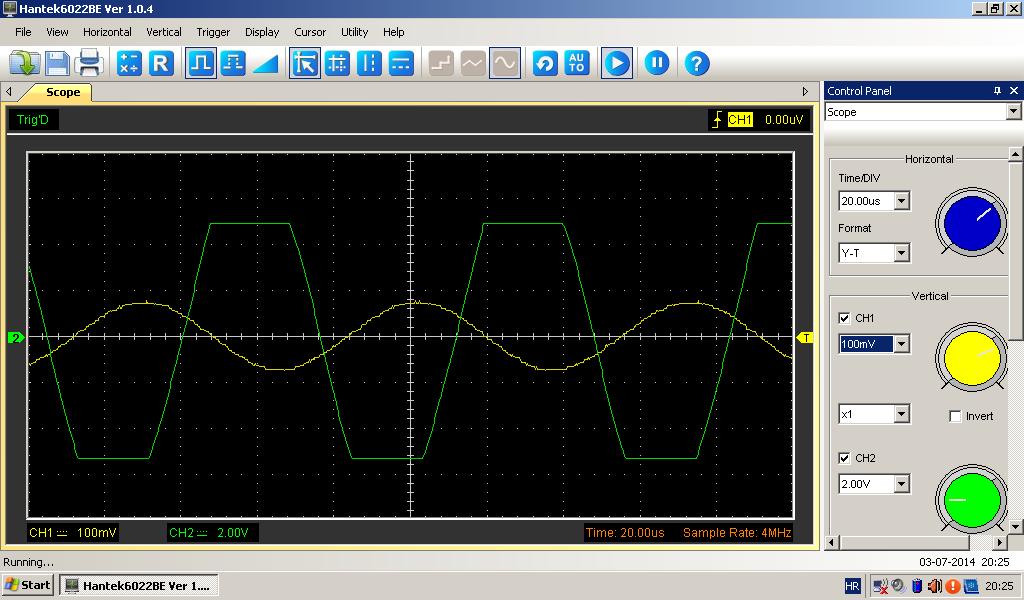Viewport: 1024px width, 600px height.
Task: Select the sine-wave interpolation icon
Action: [504, 64]
